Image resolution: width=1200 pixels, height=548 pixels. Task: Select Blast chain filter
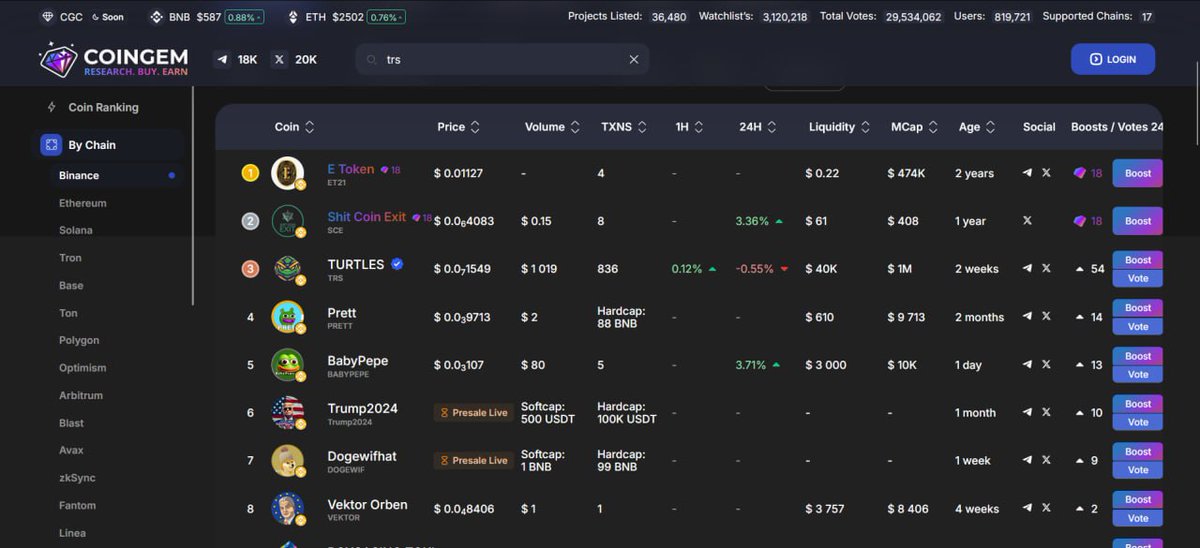(71, 423)
